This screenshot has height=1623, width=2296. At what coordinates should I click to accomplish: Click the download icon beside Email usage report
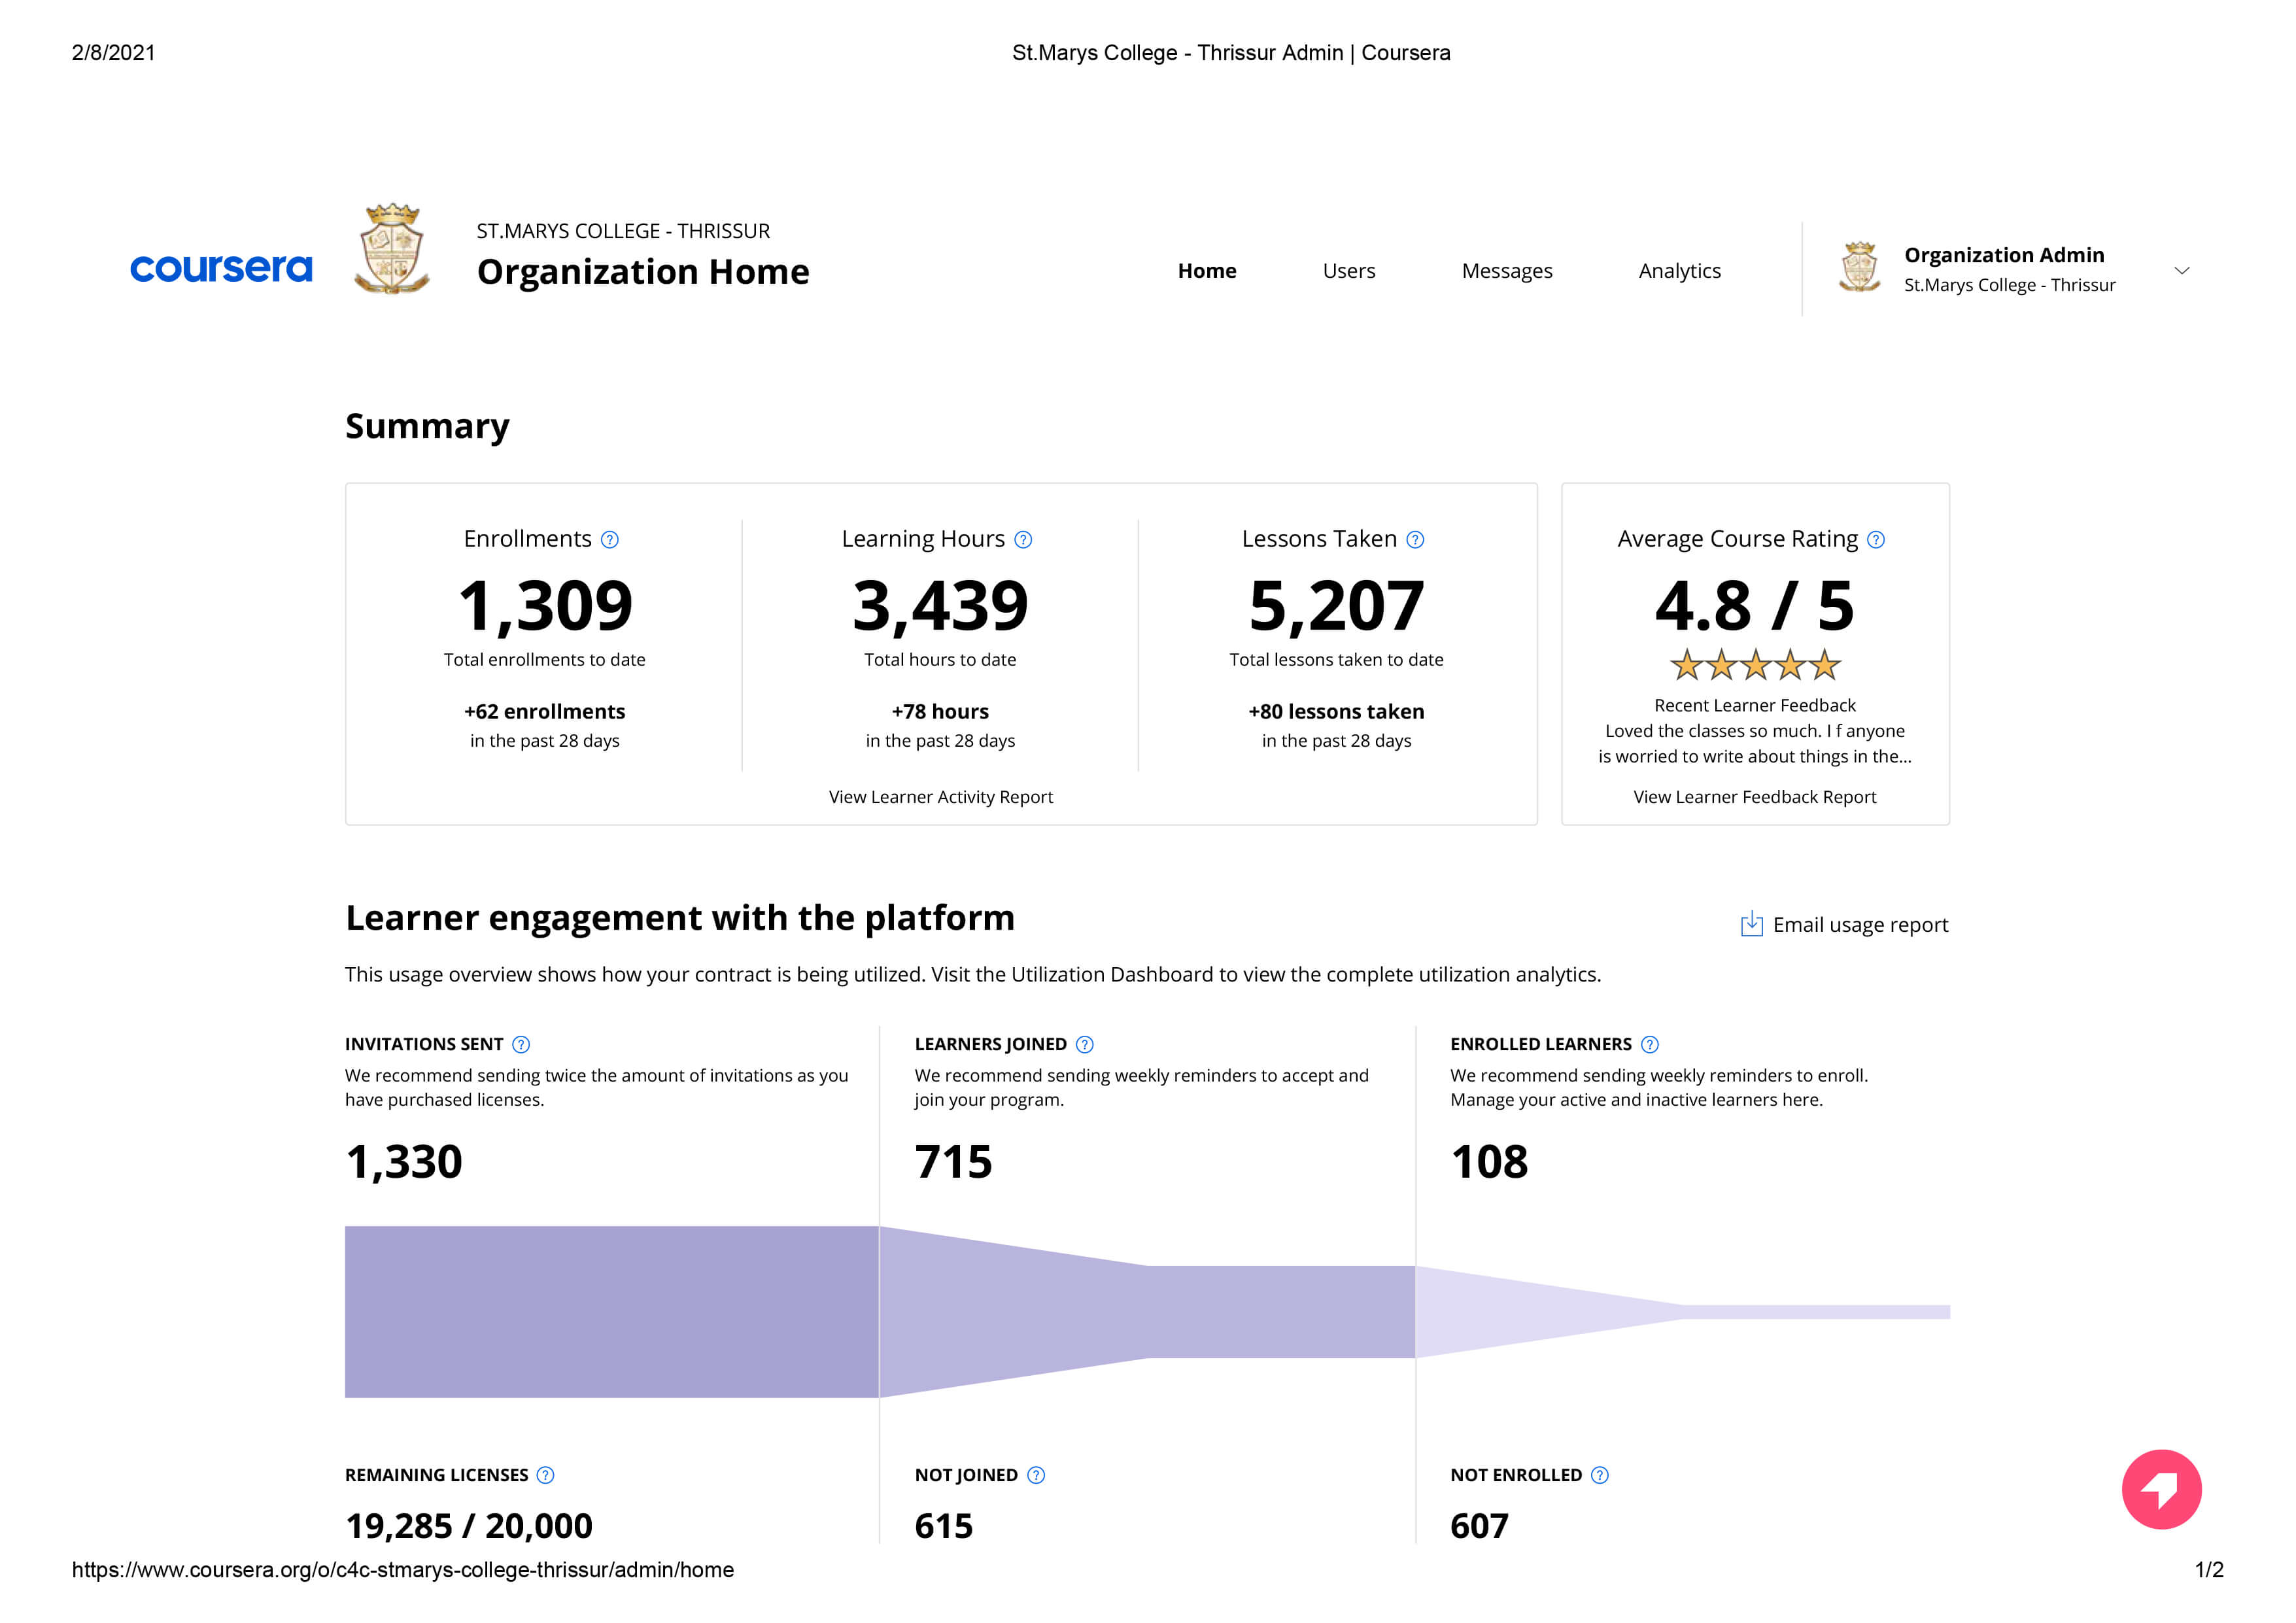(1752, 924)
